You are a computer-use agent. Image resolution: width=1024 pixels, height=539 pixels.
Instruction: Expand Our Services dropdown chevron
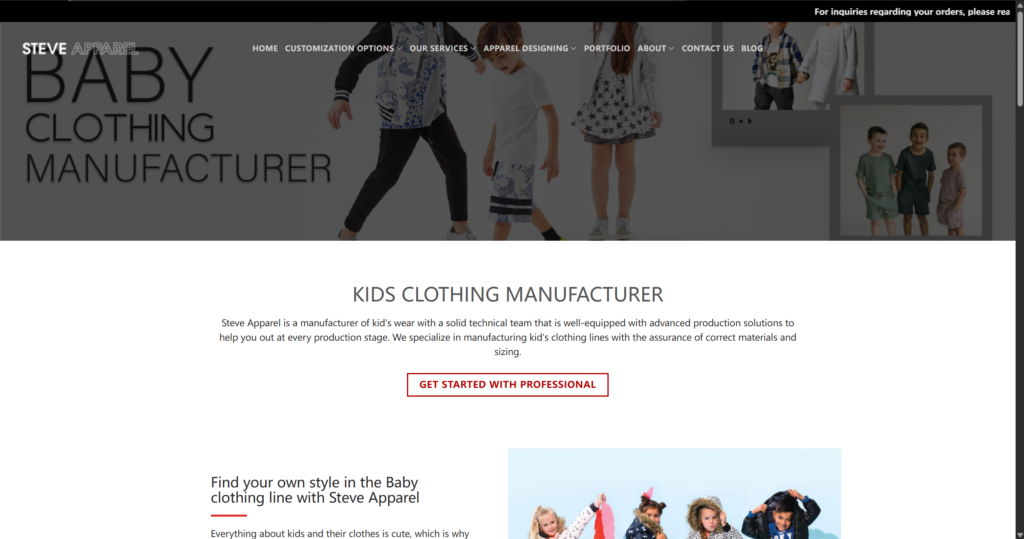[473, 48]
